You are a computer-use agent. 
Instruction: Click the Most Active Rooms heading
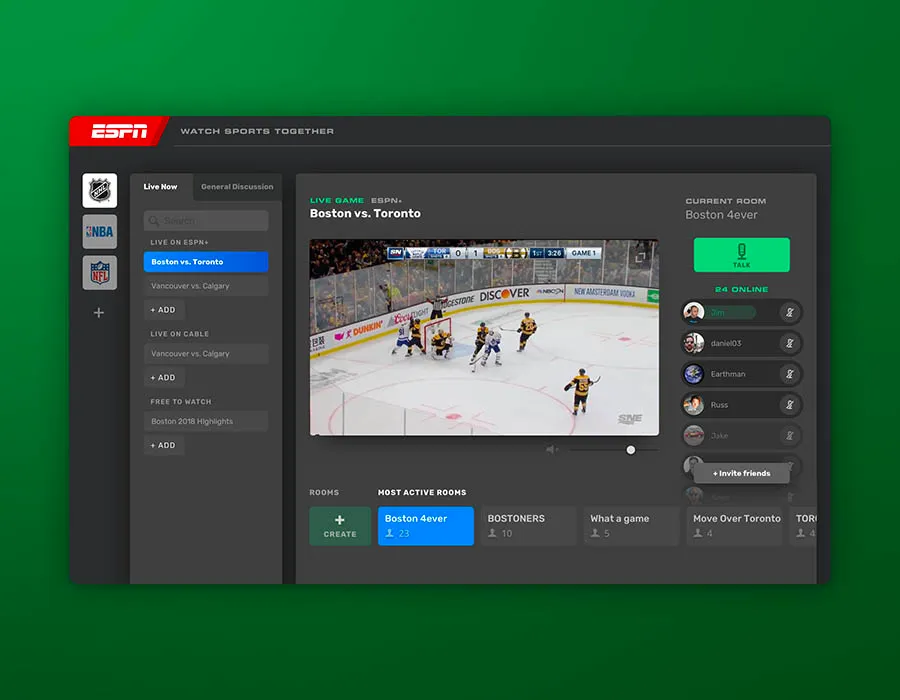pos(422,492)
